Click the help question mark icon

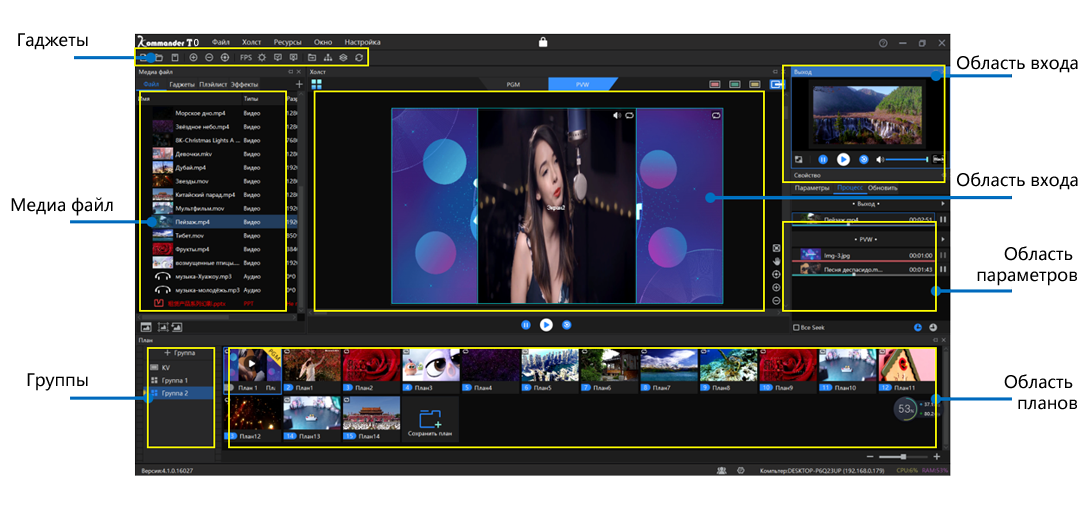coord(883,42)
